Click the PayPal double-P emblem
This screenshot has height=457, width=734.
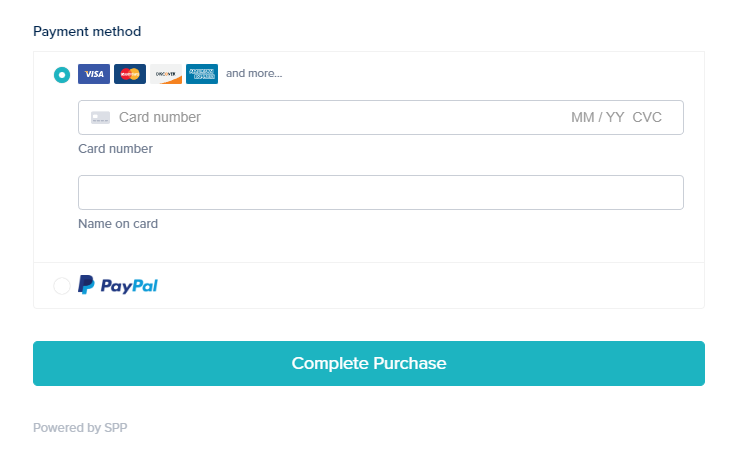(x=87, y=285)
